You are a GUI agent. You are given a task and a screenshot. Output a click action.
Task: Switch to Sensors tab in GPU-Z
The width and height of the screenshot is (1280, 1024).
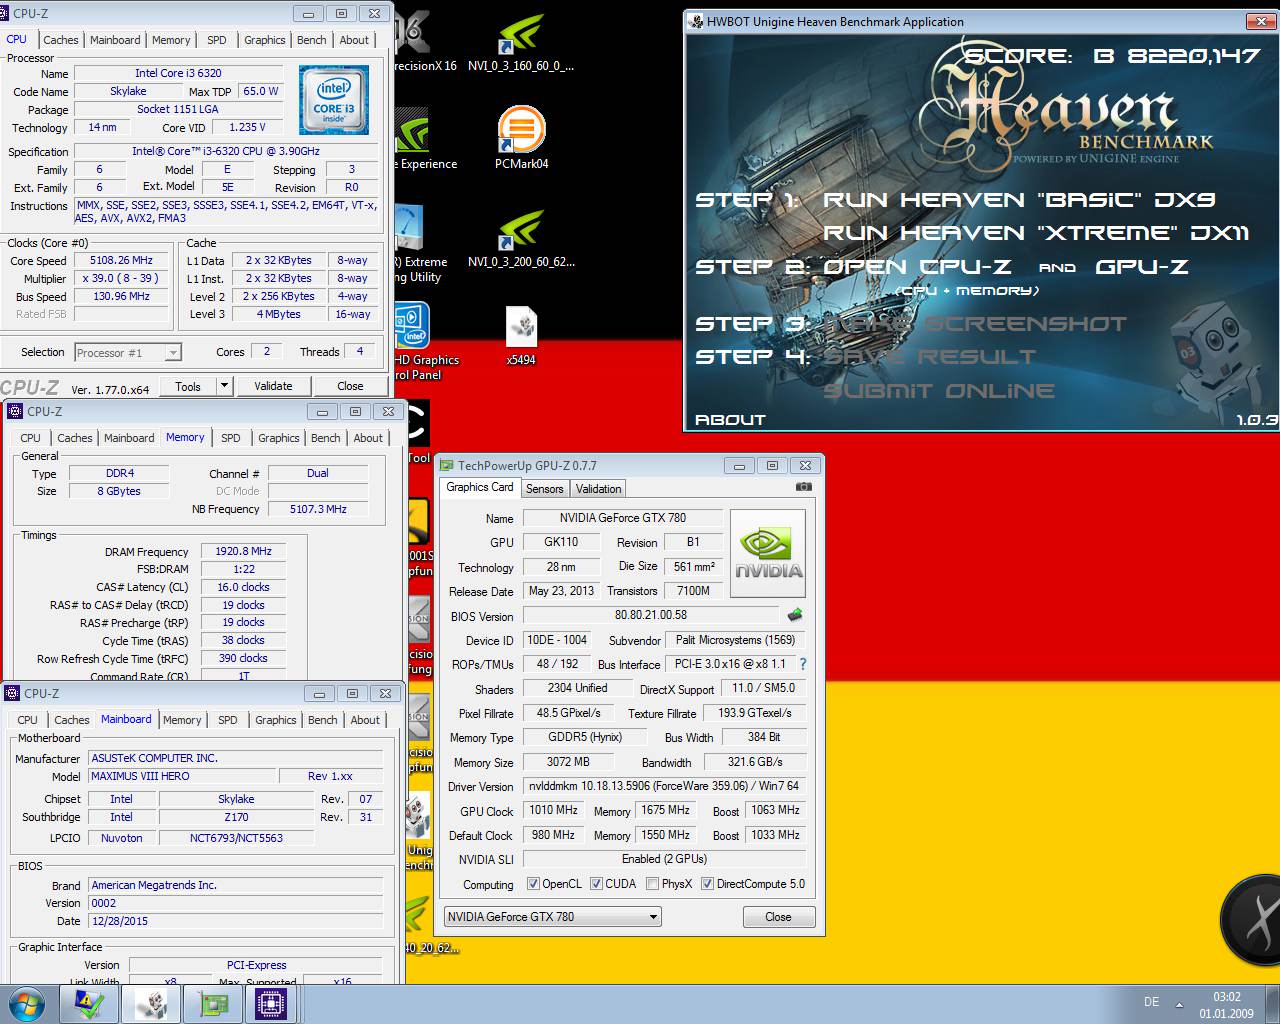tap(545, 489)
